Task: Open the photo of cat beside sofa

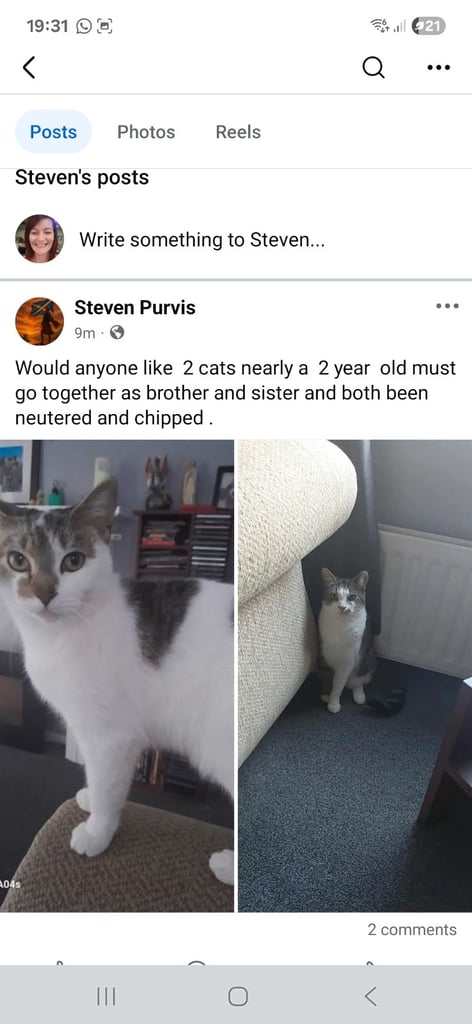Action: (355, 675)
